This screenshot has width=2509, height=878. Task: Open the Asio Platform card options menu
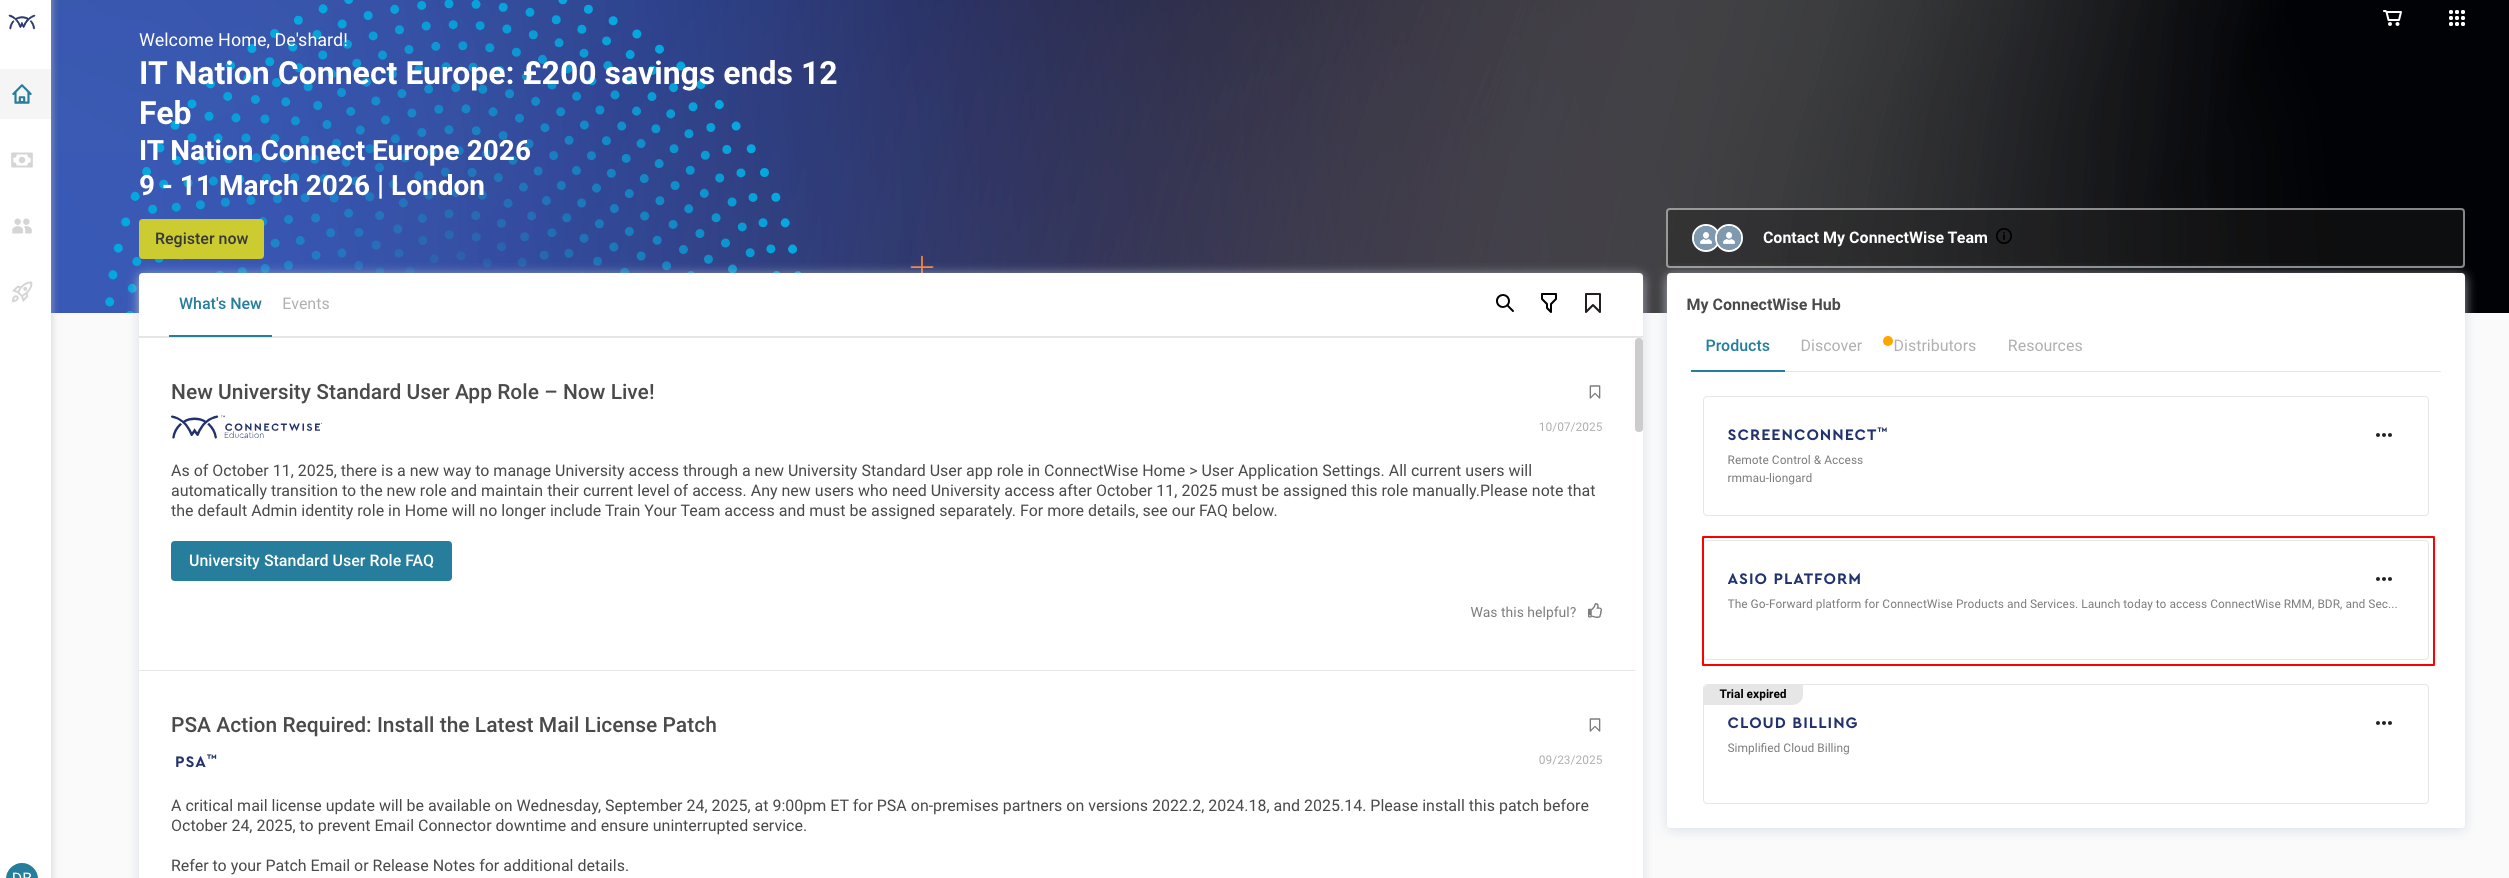tap(2384, 579)
